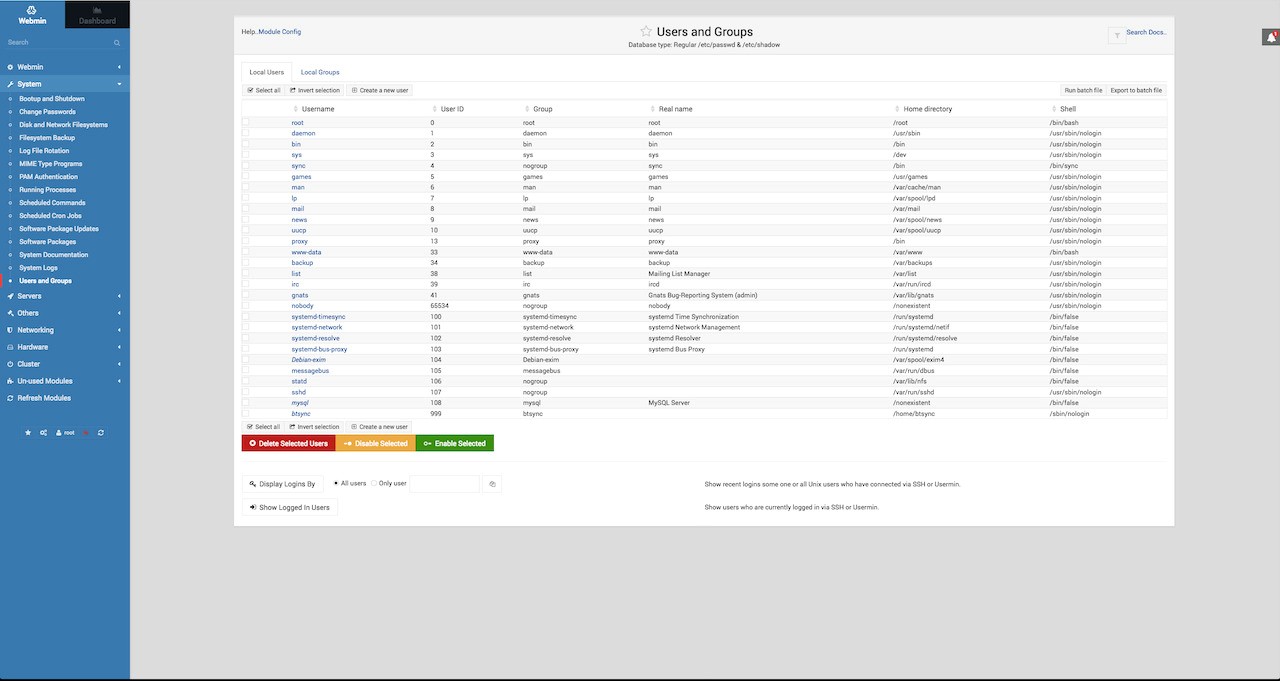The width and height of the screenshot is (1280, 681).
Task: Open the star favorites icon in sidebar footer
Action: coord(28,432)
